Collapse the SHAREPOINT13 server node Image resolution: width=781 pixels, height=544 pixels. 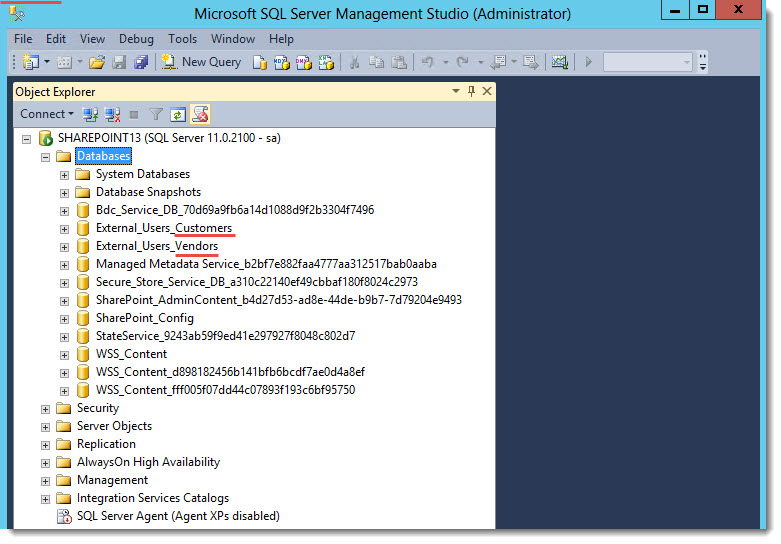pyautogui.click(x=26, y=139)
